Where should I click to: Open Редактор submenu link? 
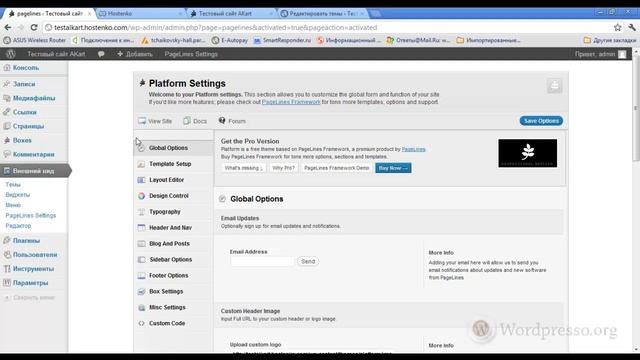(18, 225)
